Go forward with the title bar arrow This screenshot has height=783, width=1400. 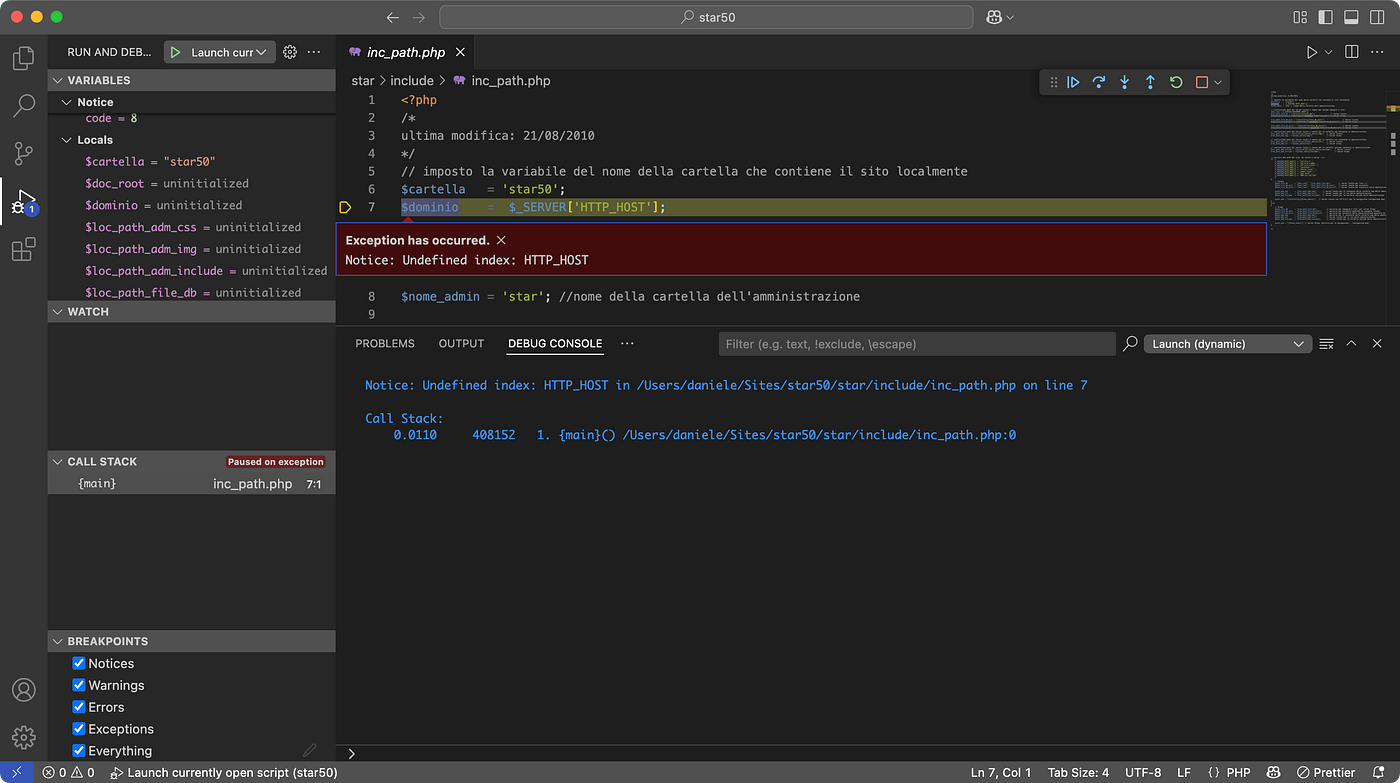(x=419, y=17)
